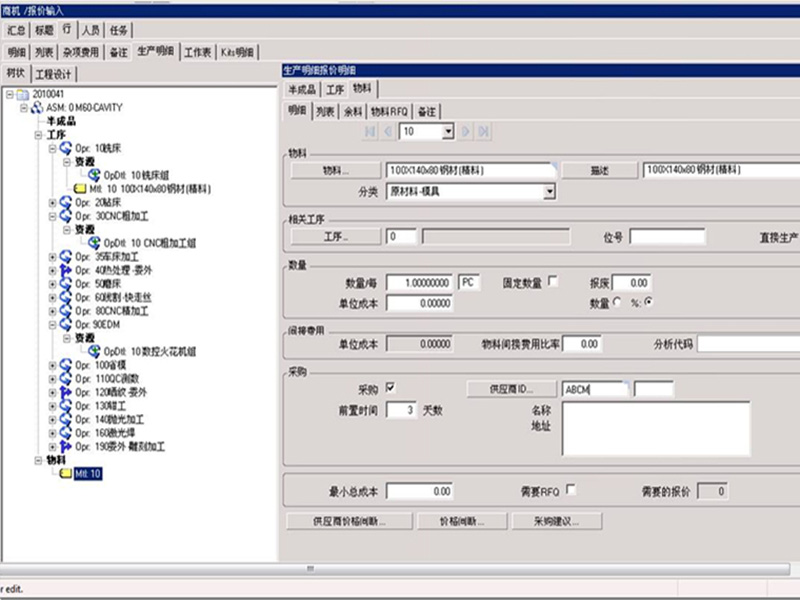Click the 前置时间 field showing 3

pos(401,410)
